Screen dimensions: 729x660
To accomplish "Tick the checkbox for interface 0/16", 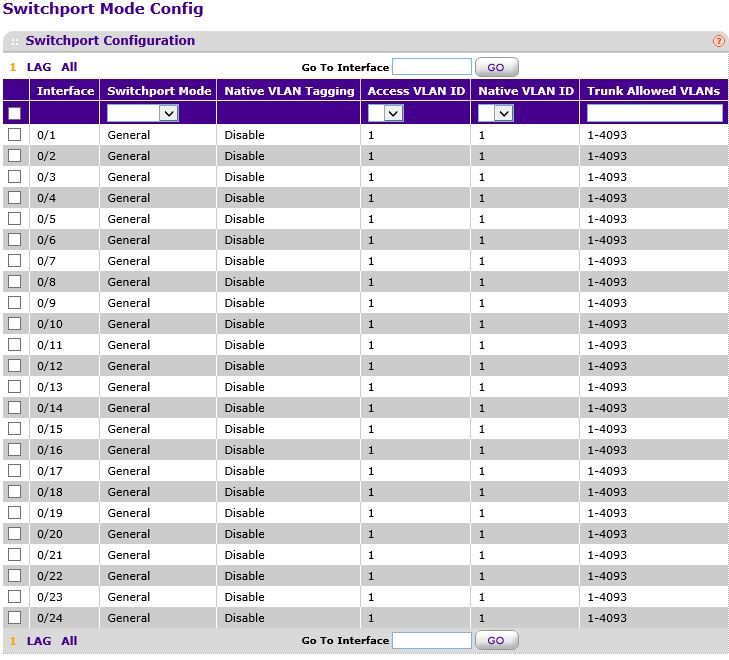I will (14, 449).
